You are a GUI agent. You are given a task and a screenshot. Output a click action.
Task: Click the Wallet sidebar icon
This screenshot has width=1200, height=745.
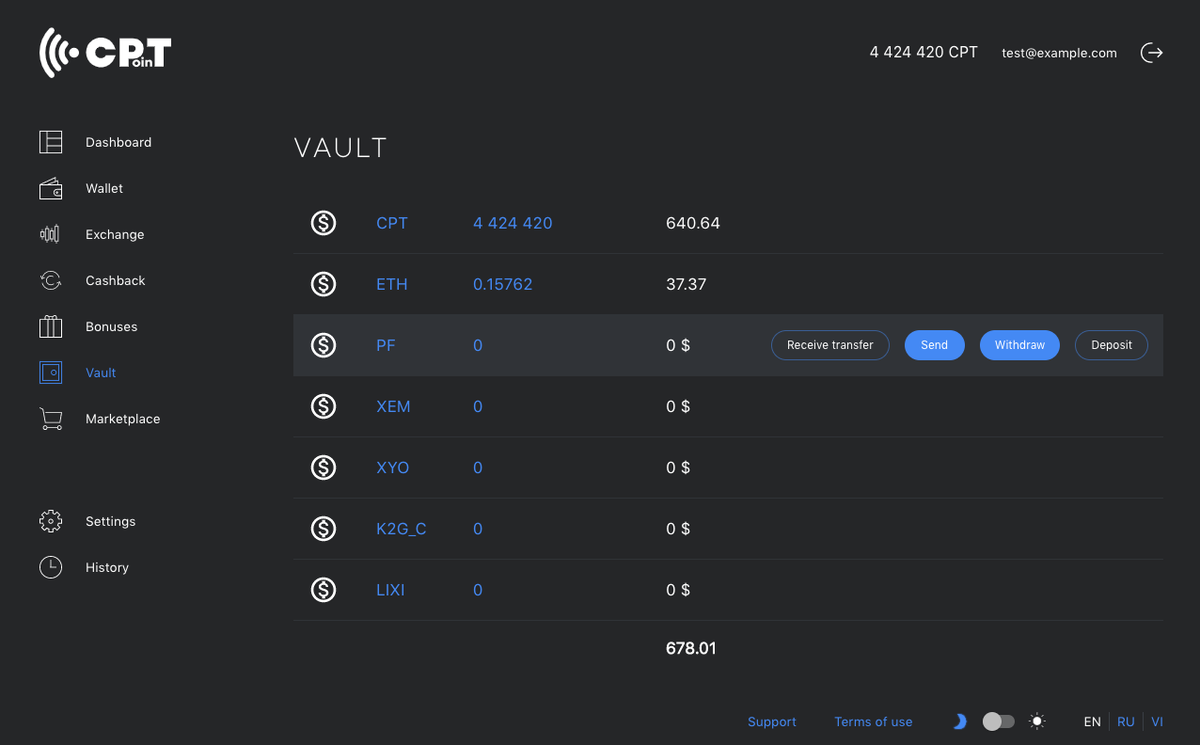pyautogui.click(x=51, y=188)
